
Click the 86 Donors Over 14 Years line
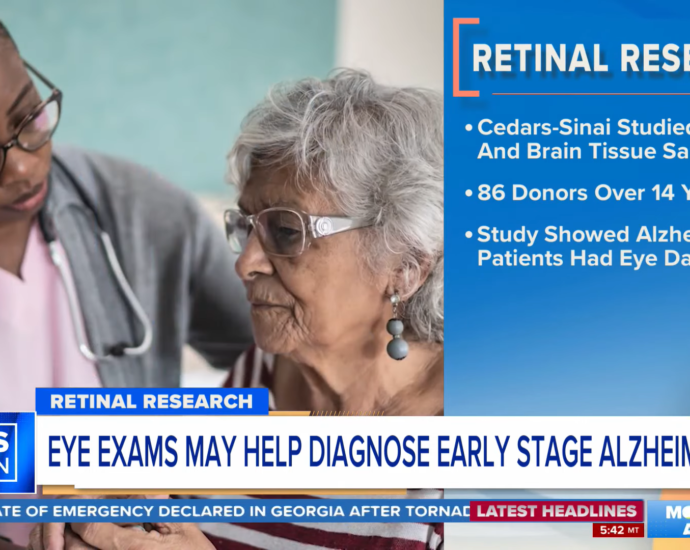[x=584, y=193]
